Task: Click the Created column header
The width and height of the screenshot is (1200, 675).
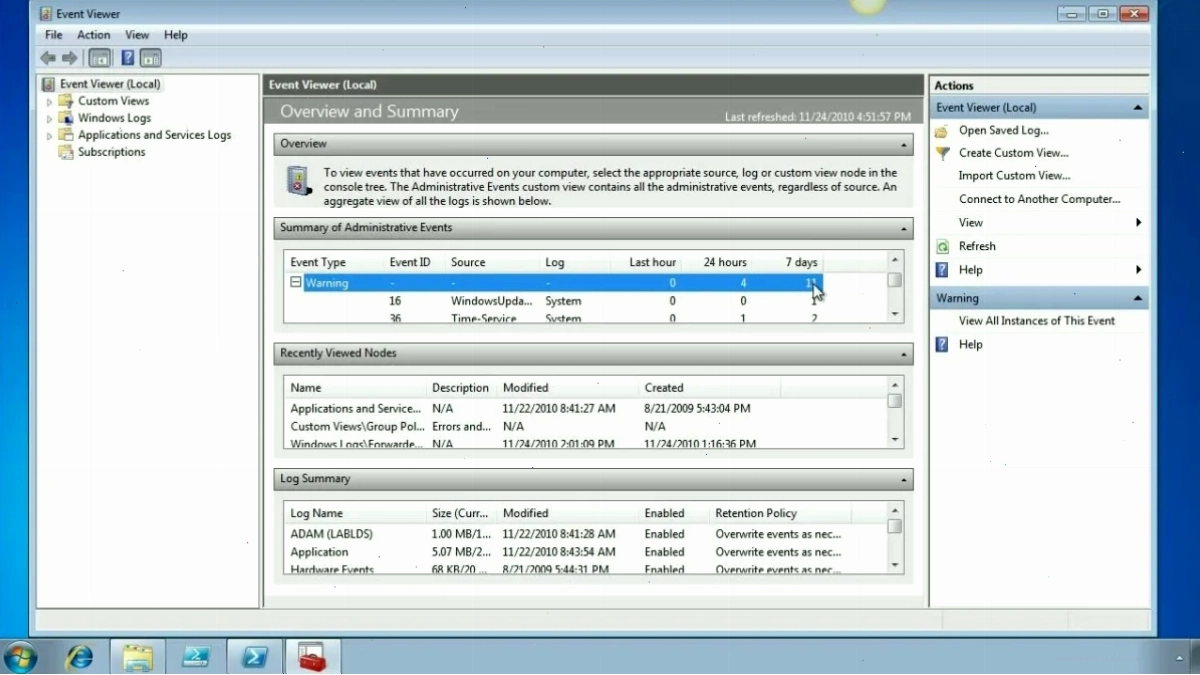Action: [664, 388]
